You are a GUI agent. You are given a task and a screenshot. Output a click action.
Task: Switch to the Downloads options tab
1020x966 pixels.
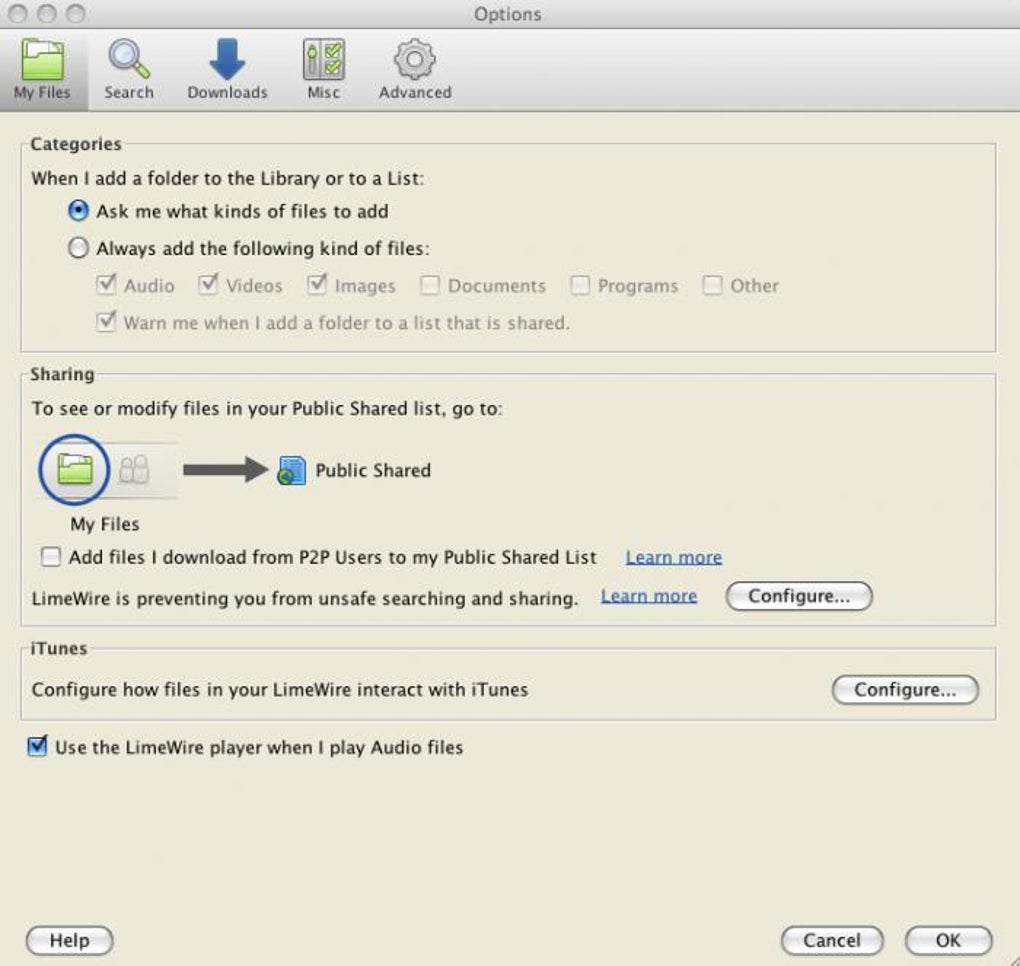[x=227, y=70]
